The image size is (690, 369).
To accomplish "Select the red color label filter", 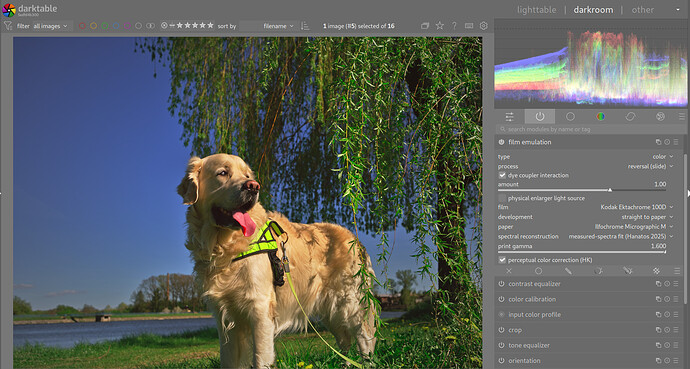I will [82, 26].
